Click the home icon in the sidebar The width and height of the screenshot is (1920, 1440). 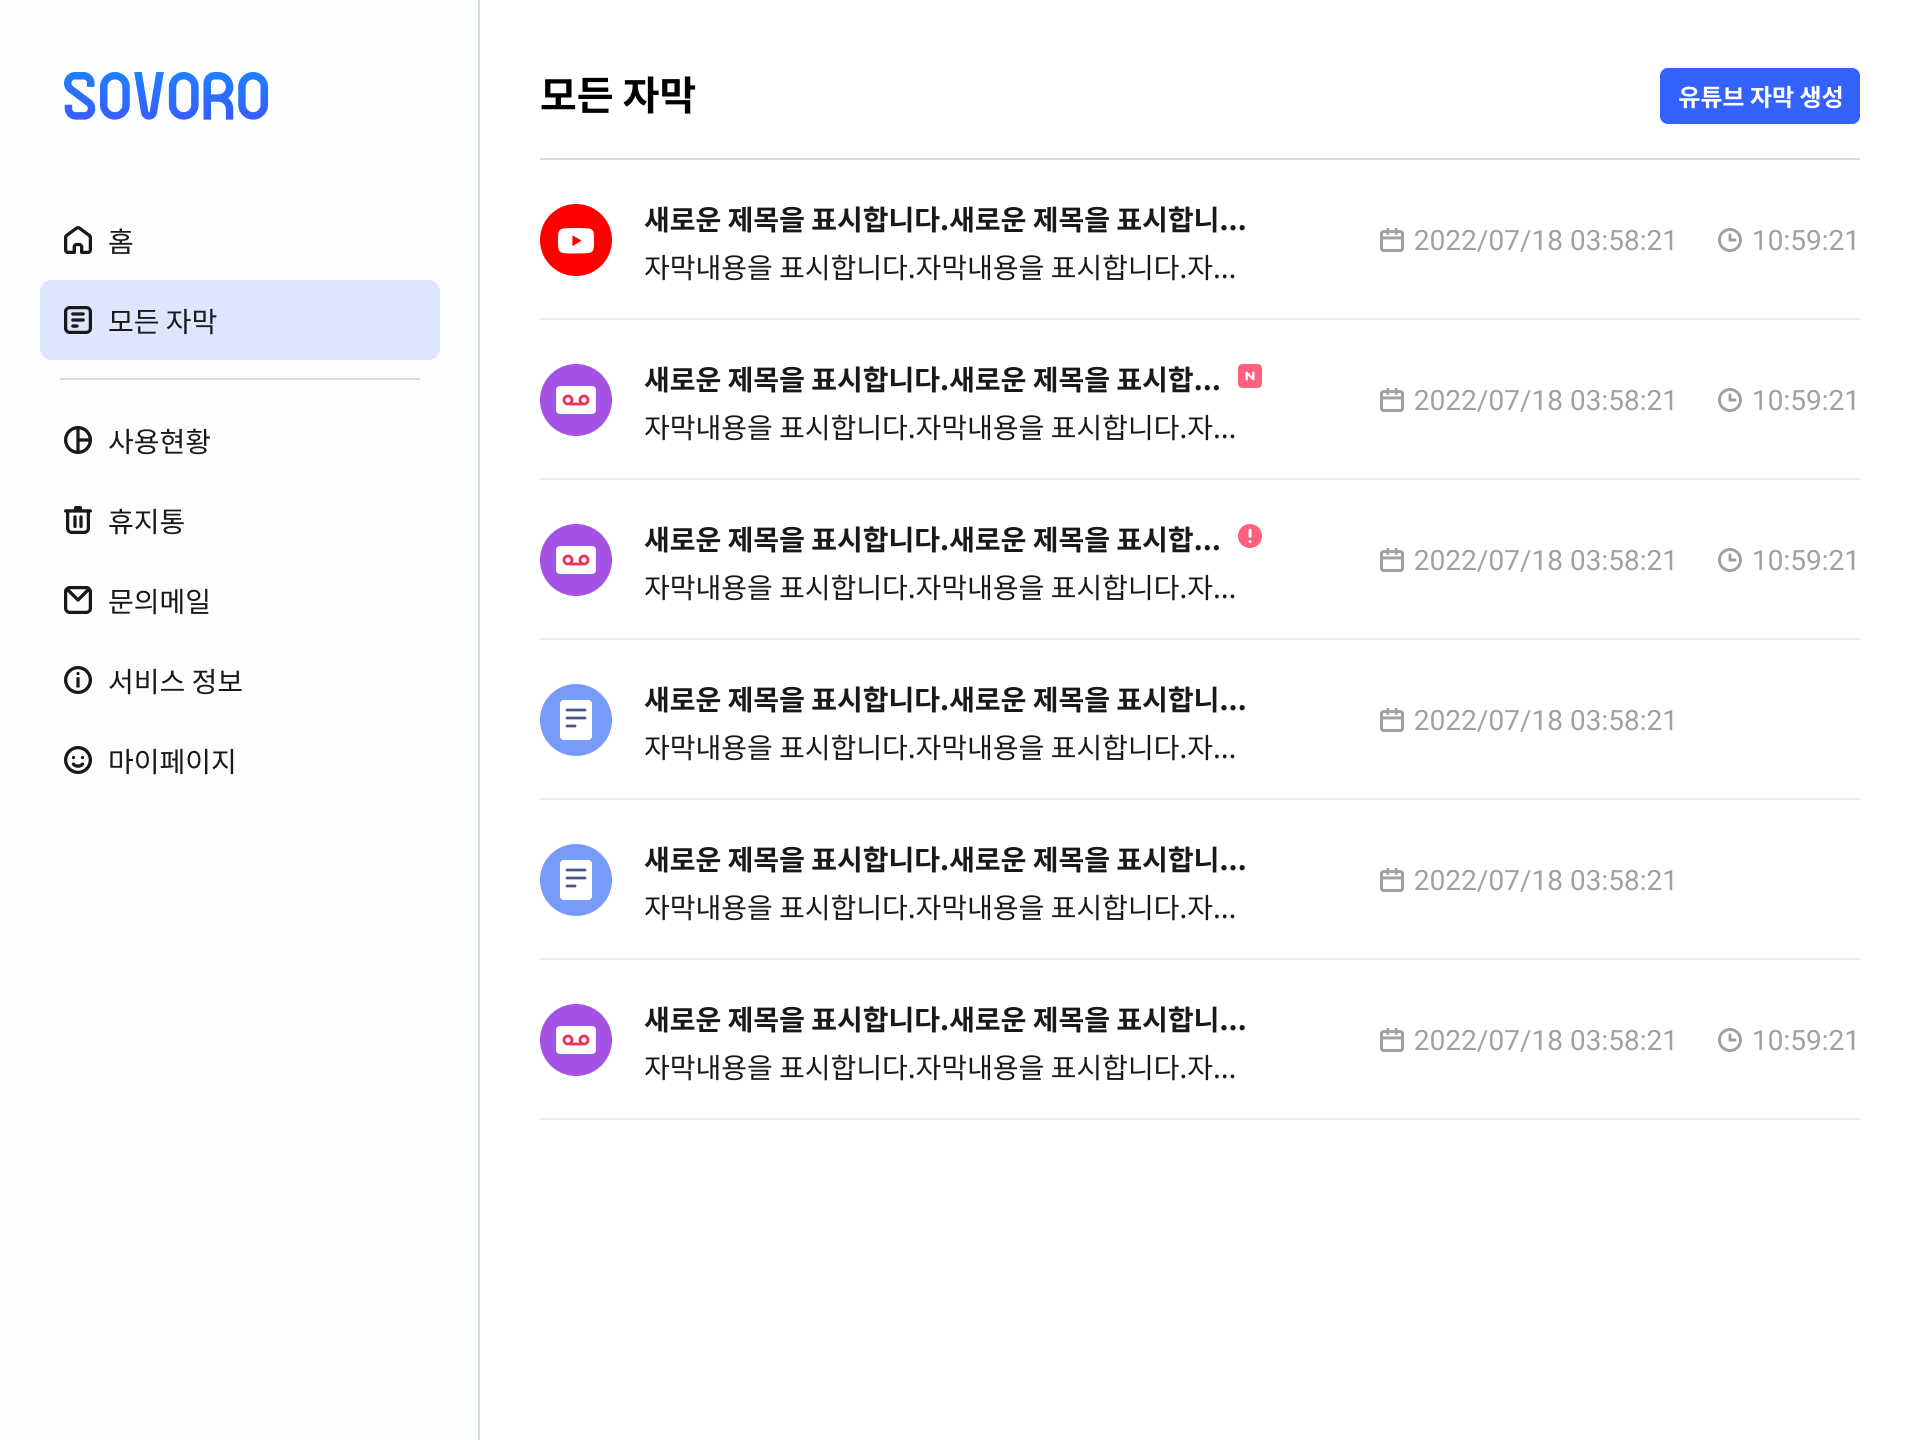(78, 241)
